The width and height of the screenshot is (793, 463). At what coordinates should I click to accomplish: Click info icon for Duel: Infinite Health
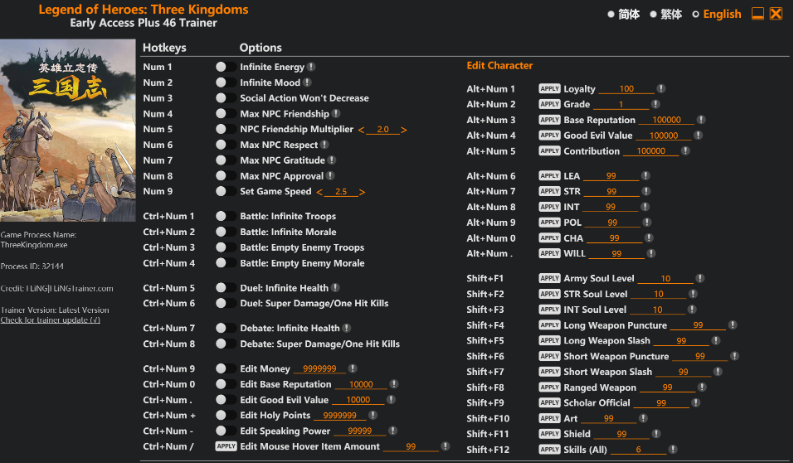(x=335, y=288)
